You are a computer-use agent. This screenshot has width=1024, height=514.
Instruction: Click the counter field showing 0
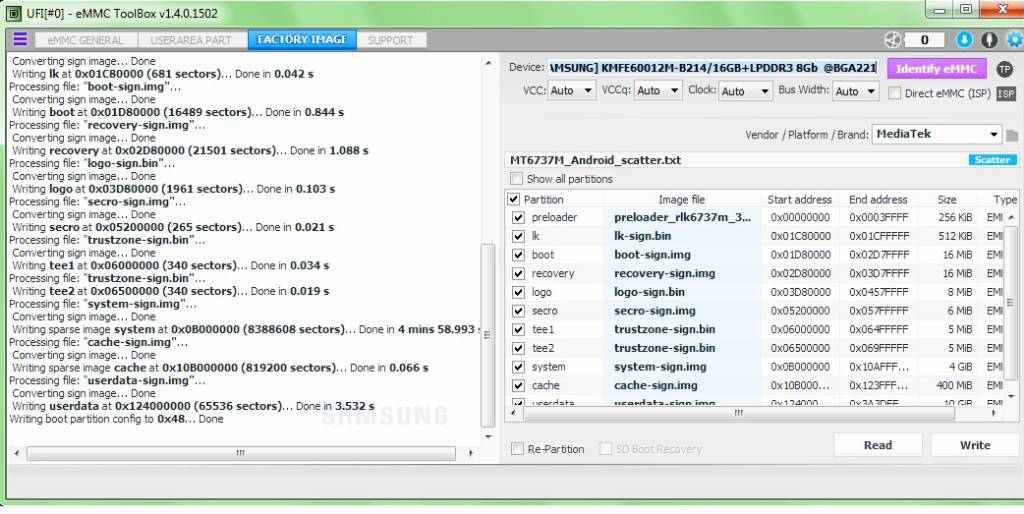click(x=924, y=40)
